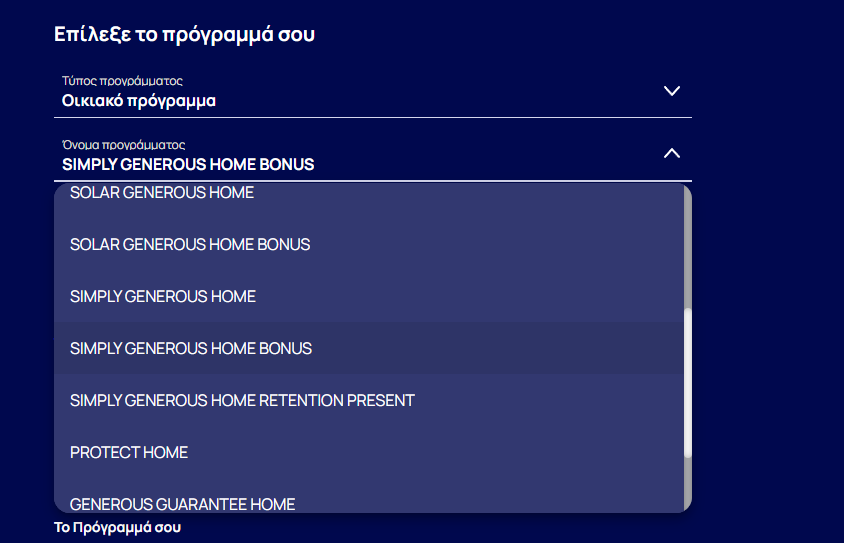Click selected SIMPLY GENEROUS HOME BONUS field value
Viewport: 844px width, 543px height.
tap(188, 165)
